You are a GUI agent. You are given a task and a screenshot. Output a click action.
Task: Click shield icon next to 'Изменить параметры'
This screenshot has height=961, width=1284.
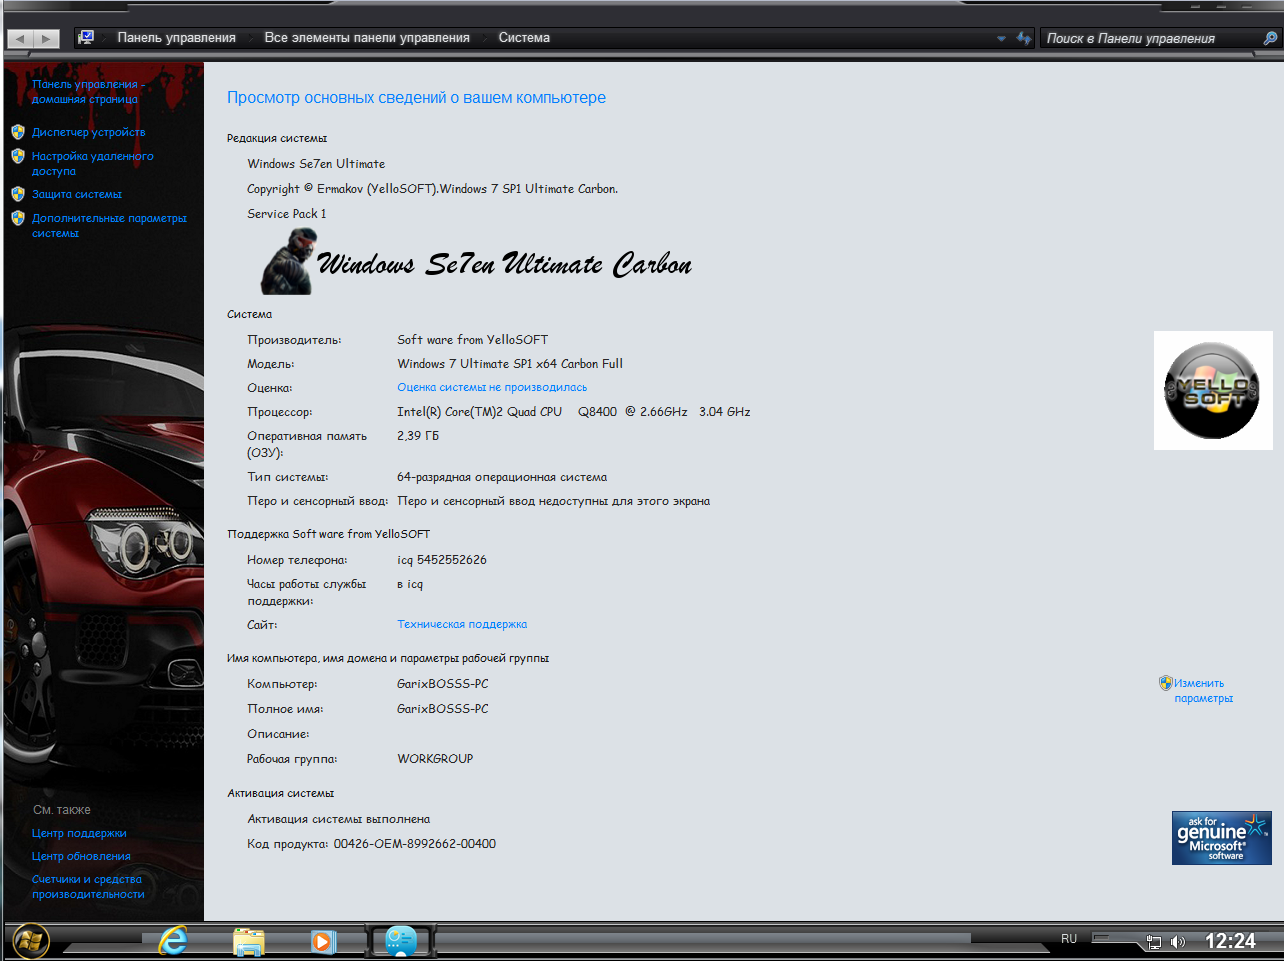pos(1166,683)
